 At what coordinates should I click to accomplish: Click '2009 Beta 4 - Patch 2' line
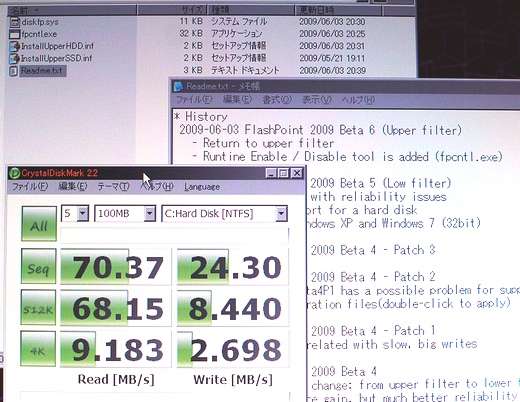click(x=373, y=277)
